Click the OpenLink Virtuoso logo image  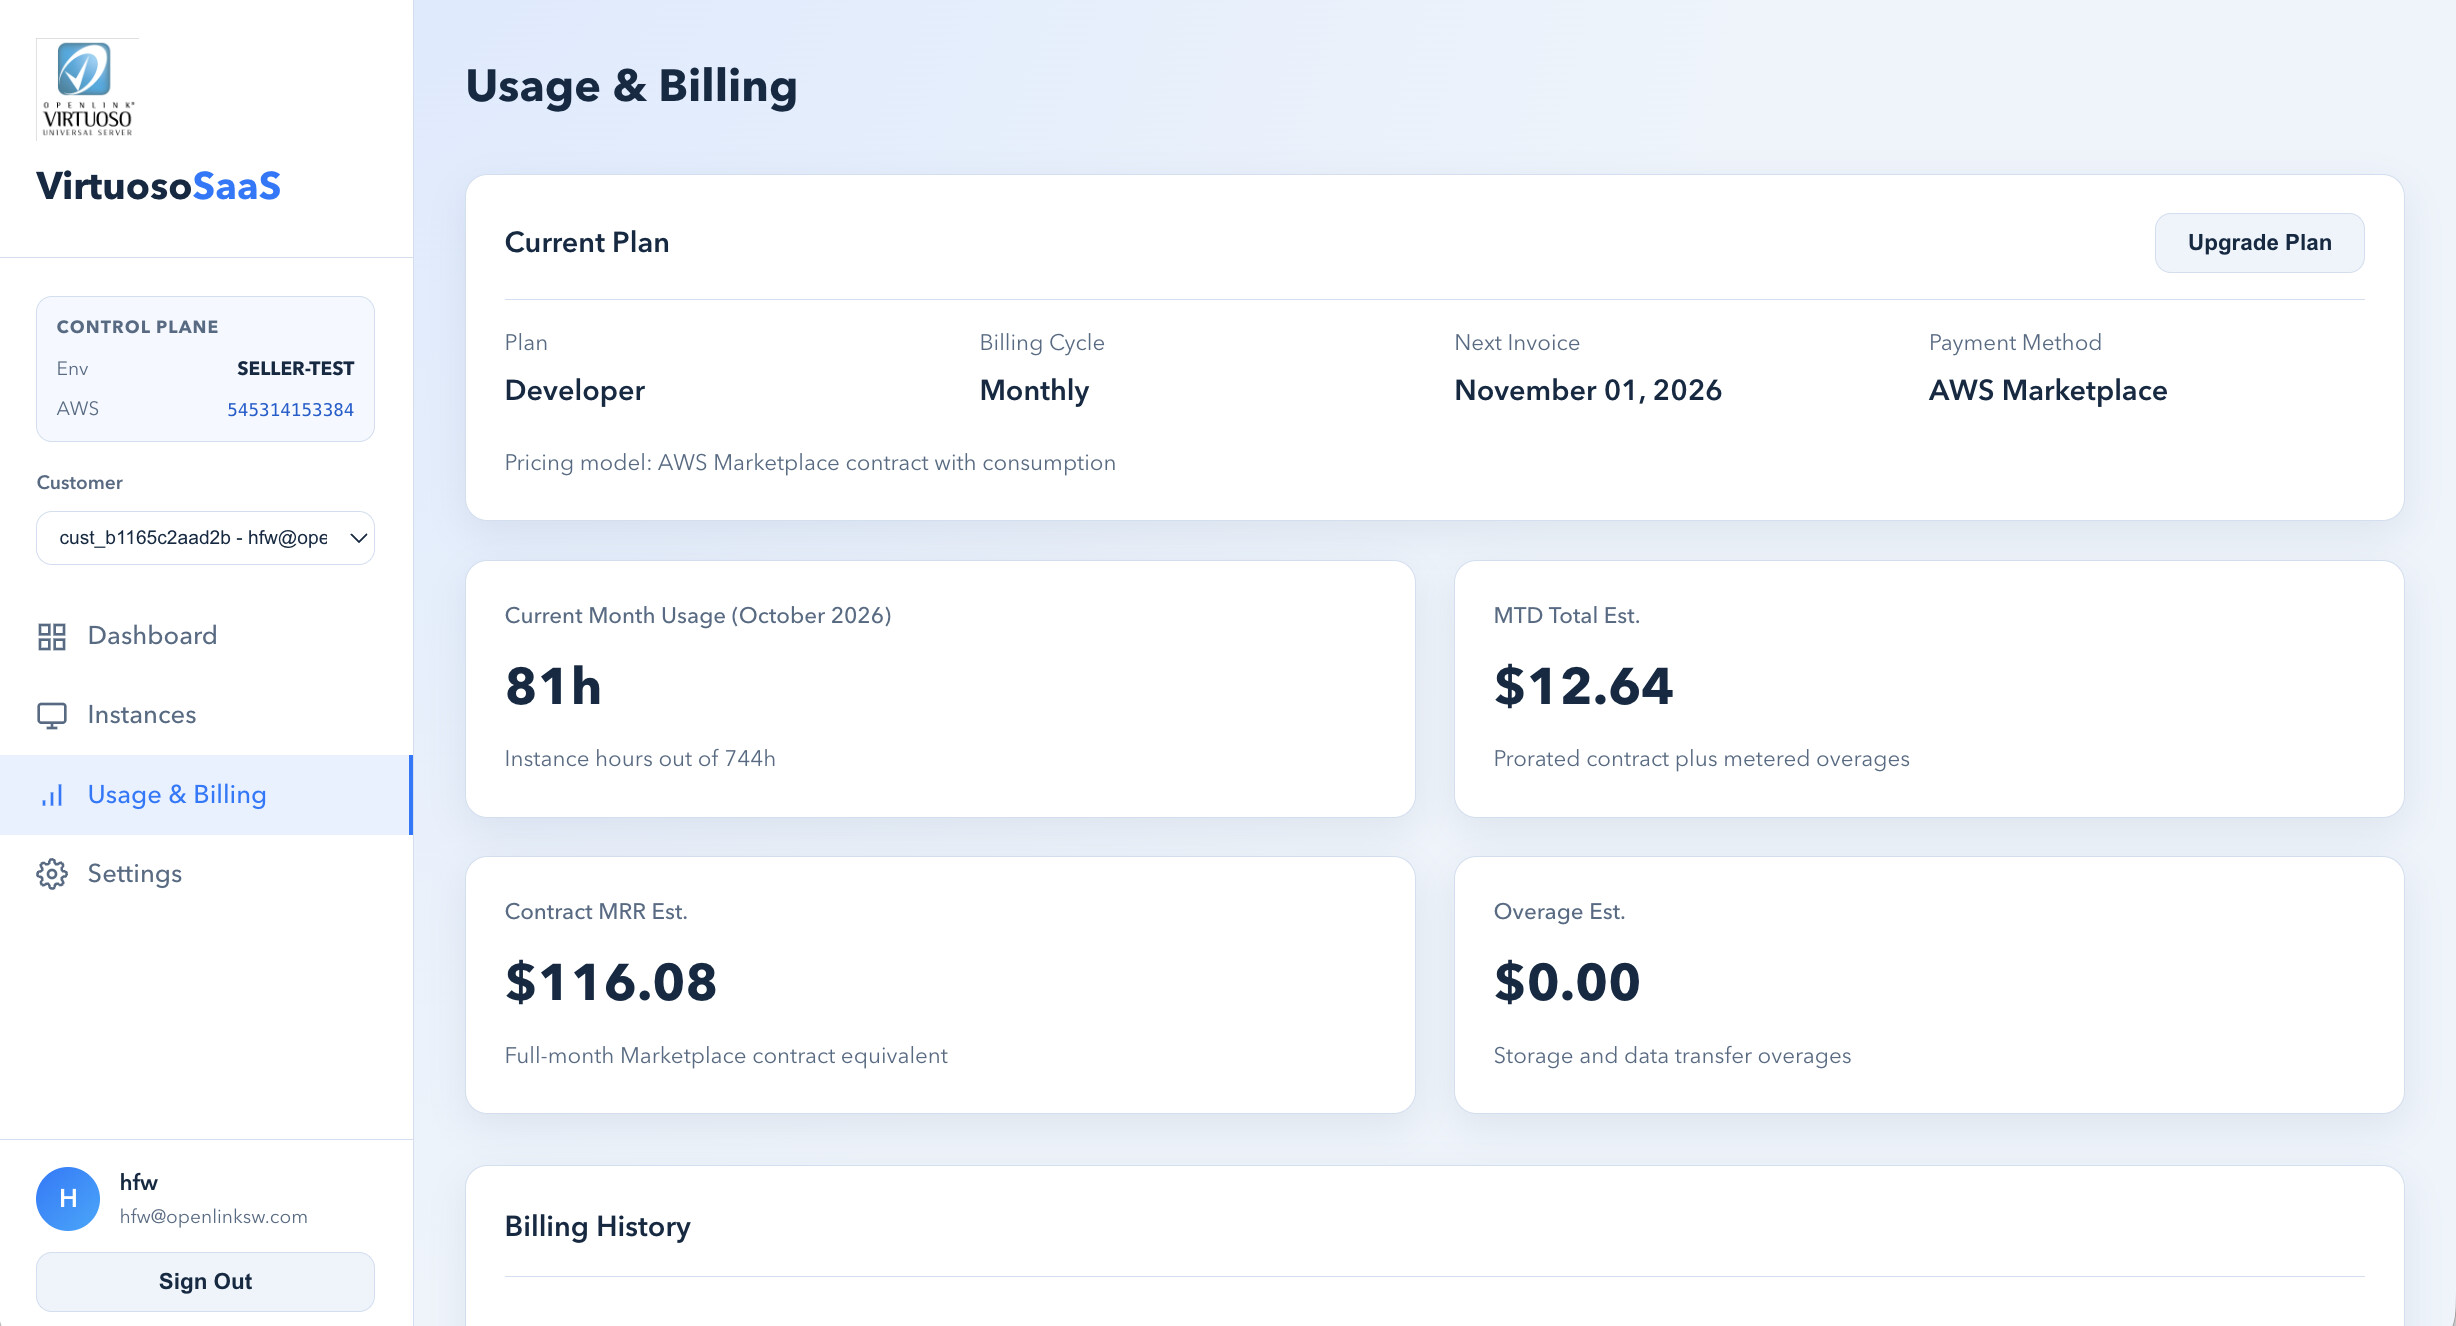tap(87, 89)
